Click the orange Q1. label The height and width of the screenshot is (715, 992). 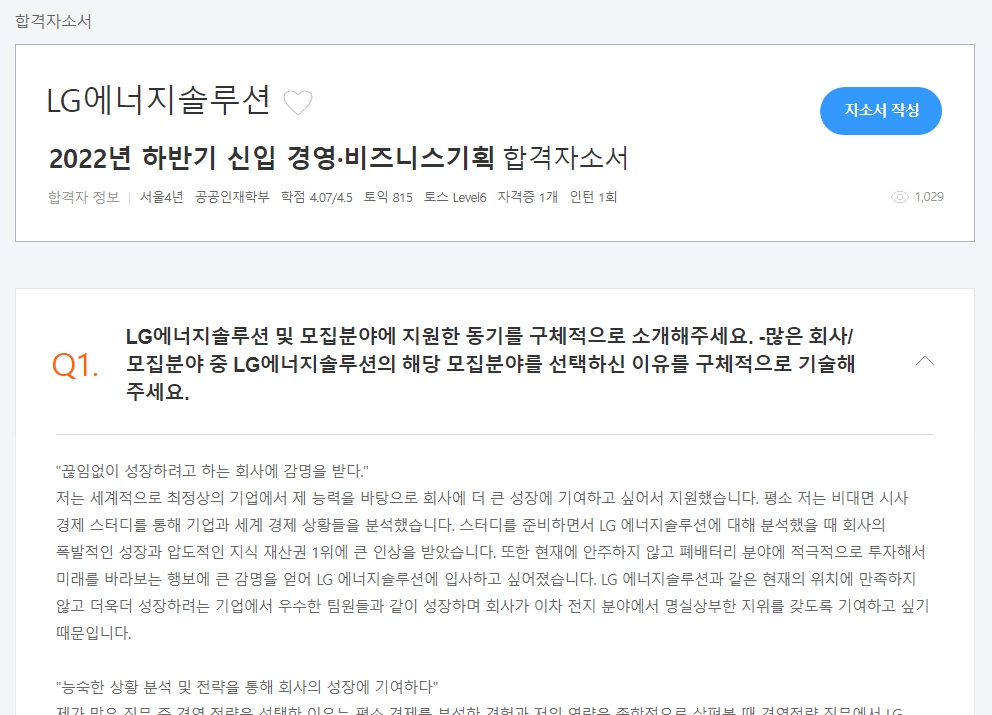75,365
